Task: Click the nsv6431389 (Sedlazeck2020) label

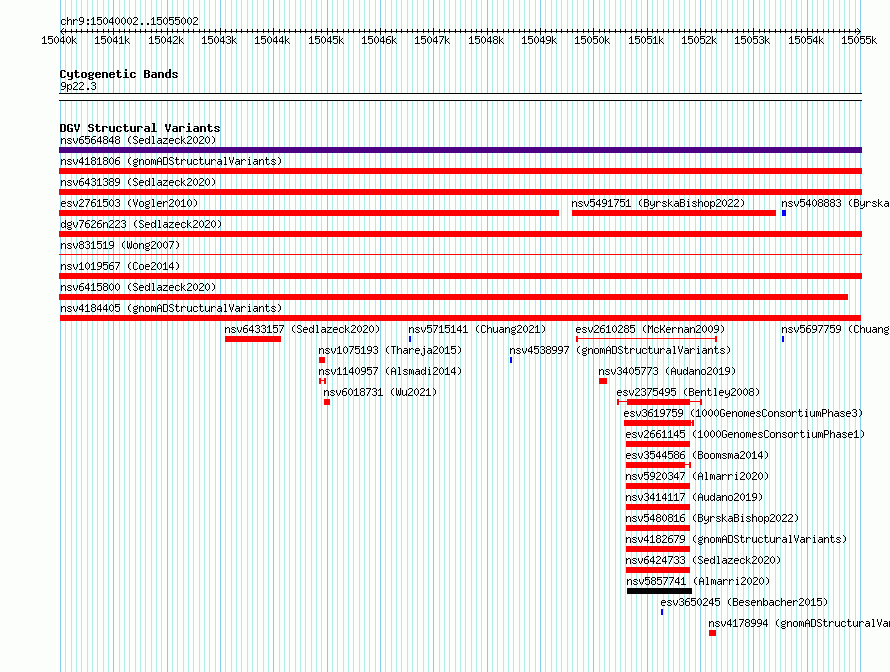Action: point(138,182)
